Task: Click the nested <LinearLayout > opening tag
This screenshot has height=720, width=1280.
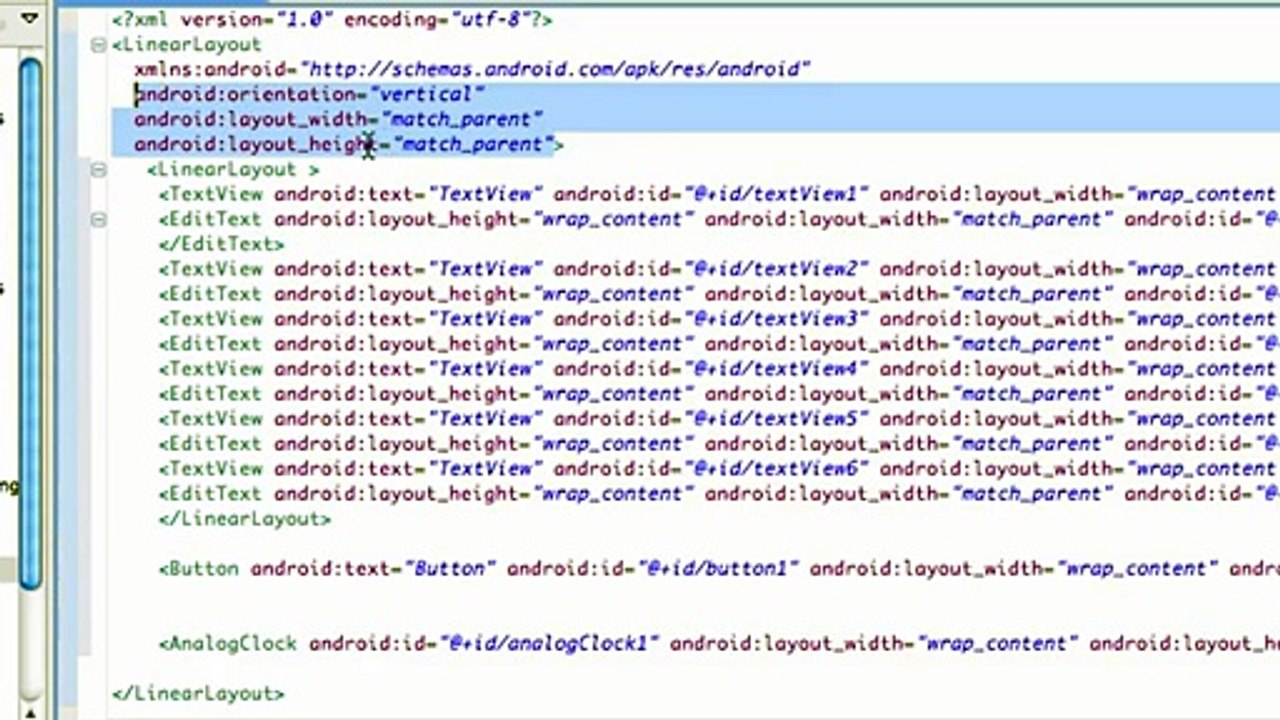Action: pyautogui.click(x=233, y=169)
